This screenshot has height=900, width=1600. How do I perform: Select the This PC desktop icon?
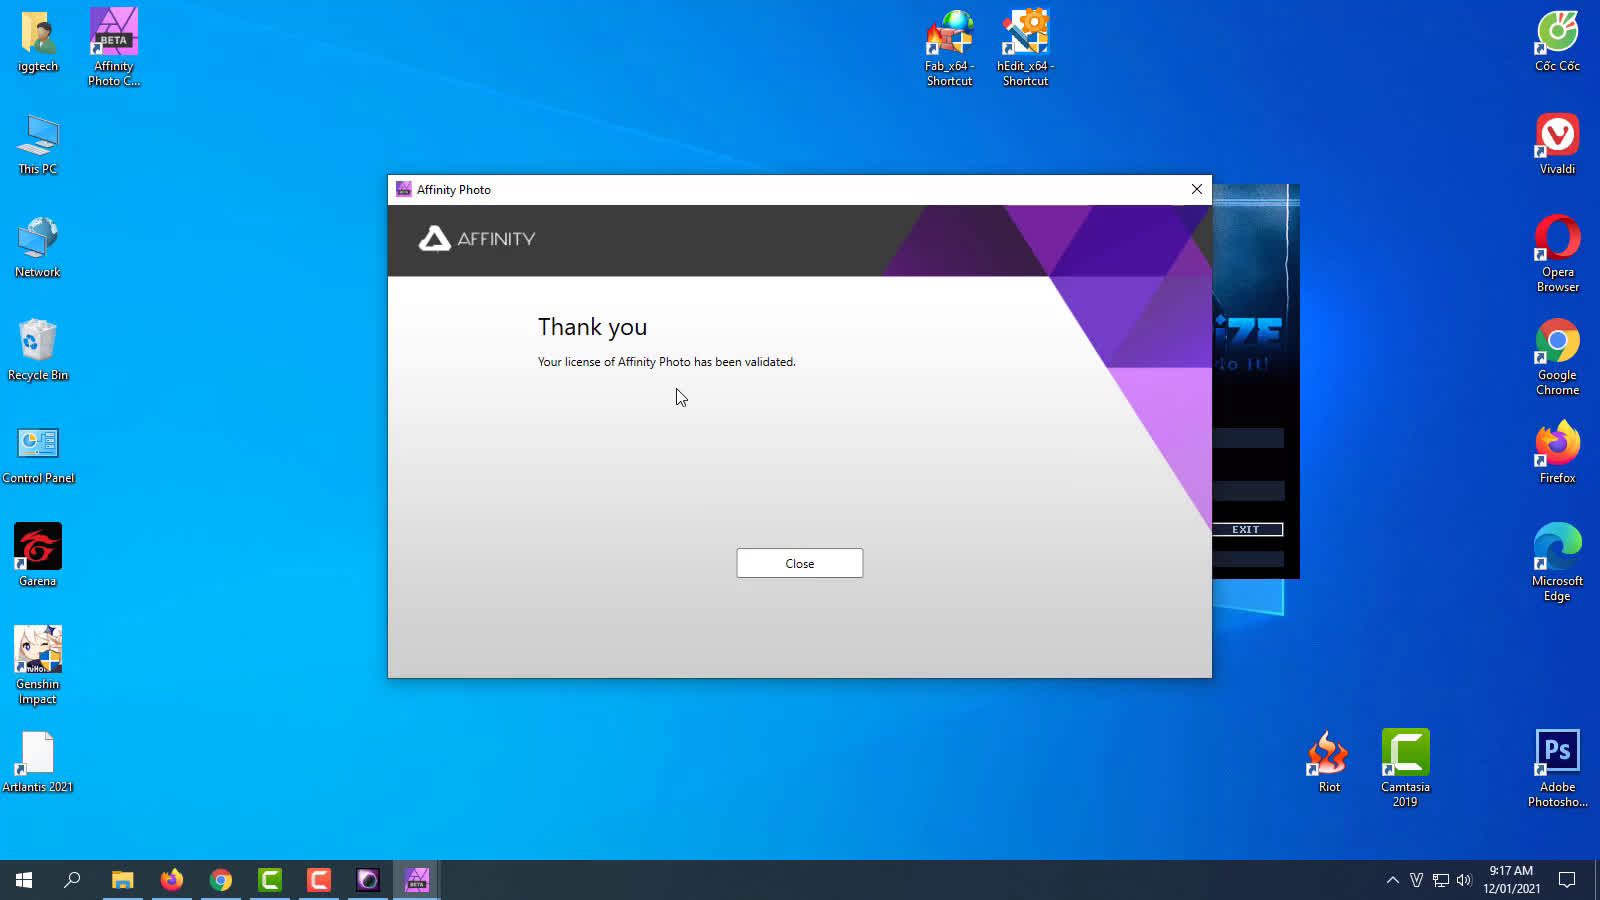(x=38, y=145)
